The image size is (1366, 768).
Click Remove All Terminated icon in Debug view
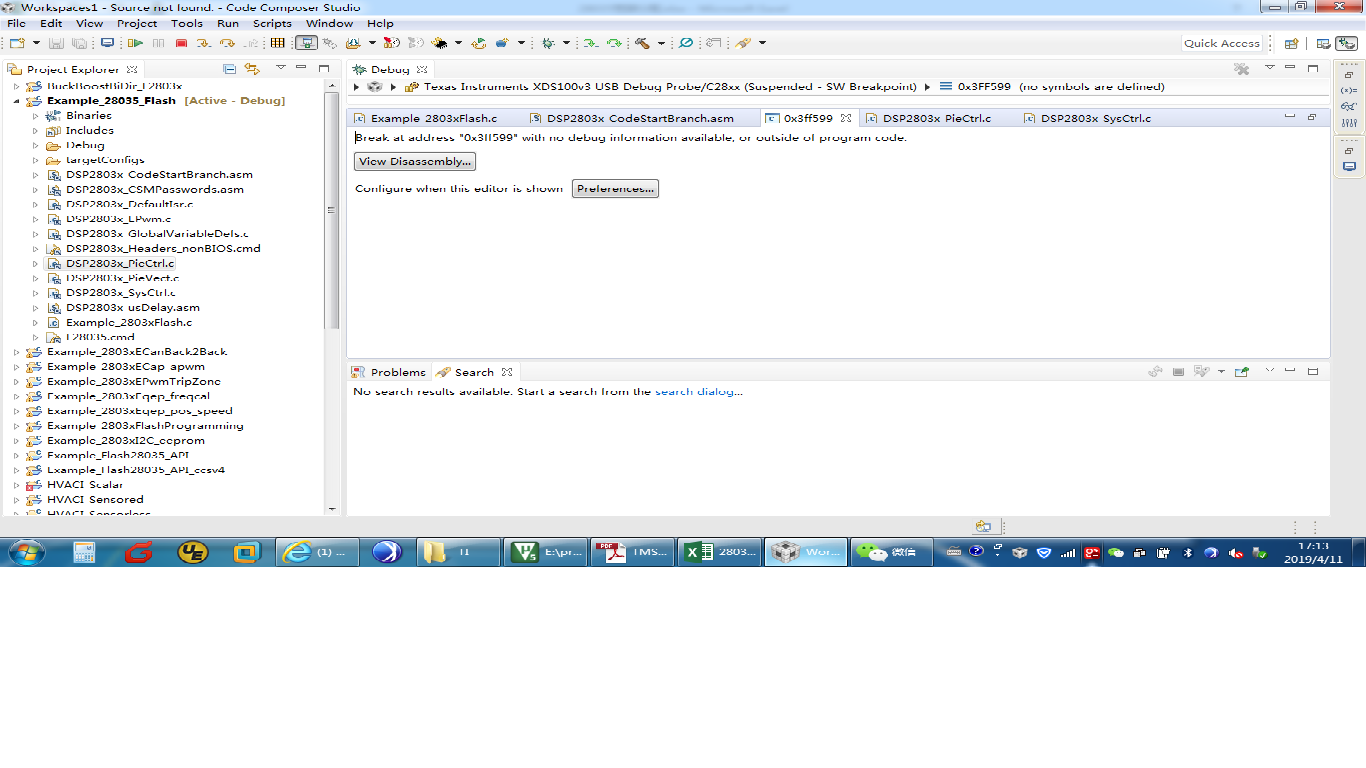pyautogui.click(x=1241, y=69)
